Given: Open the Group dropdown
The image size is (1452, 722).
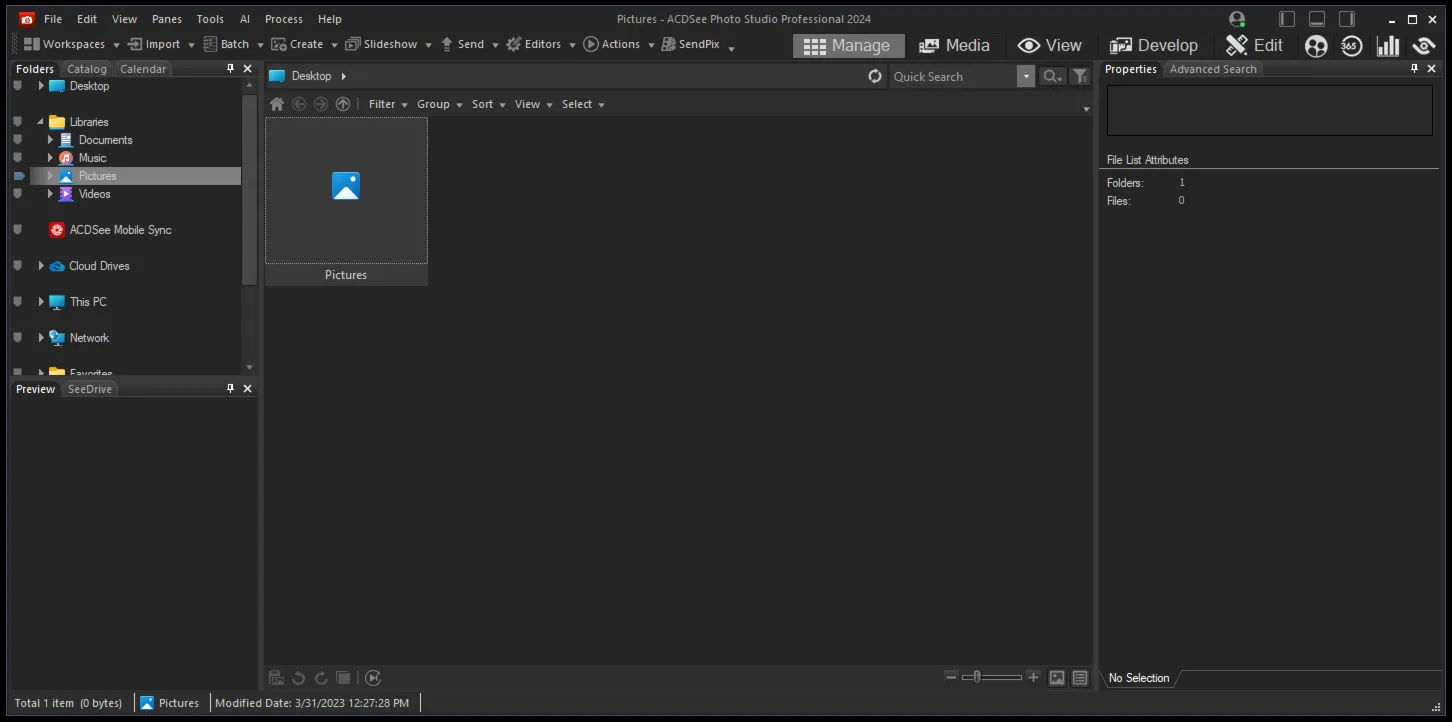Looking at the screenshot, I should 440,104.
